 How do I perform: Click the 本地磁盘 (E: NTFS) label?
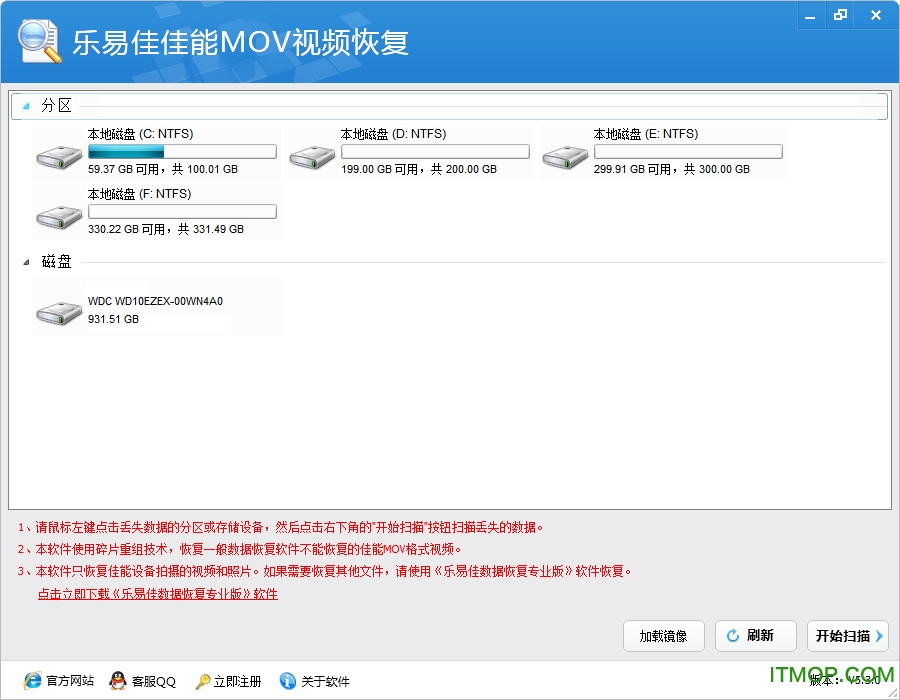click(646, 134)
